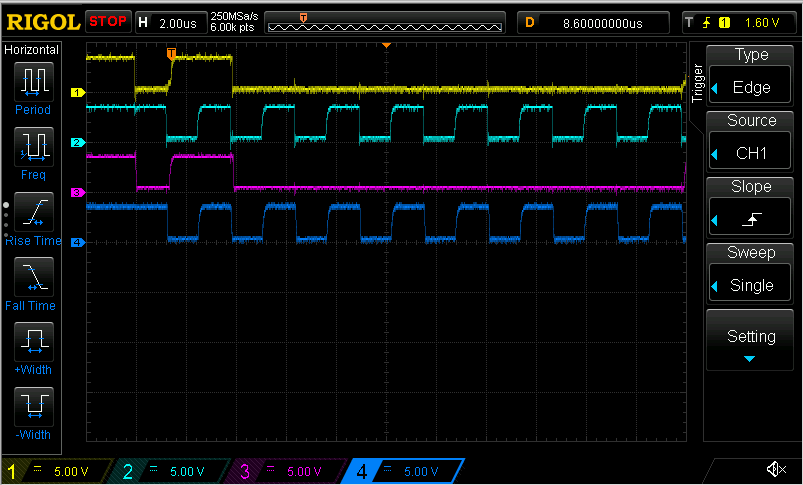Choose the Rise Time measurement icon
Screen dimensions: 803x485
(33, 211)
